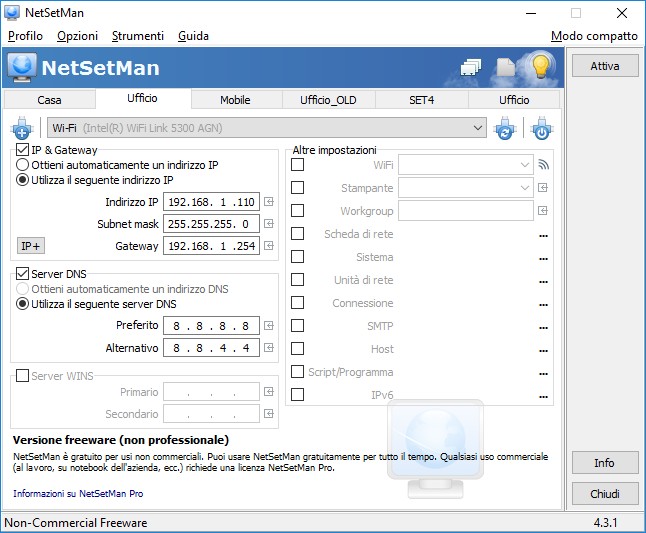Select Ottieni automaticamente un indirizzo IP
646x533 pixels.
[22, 165]
